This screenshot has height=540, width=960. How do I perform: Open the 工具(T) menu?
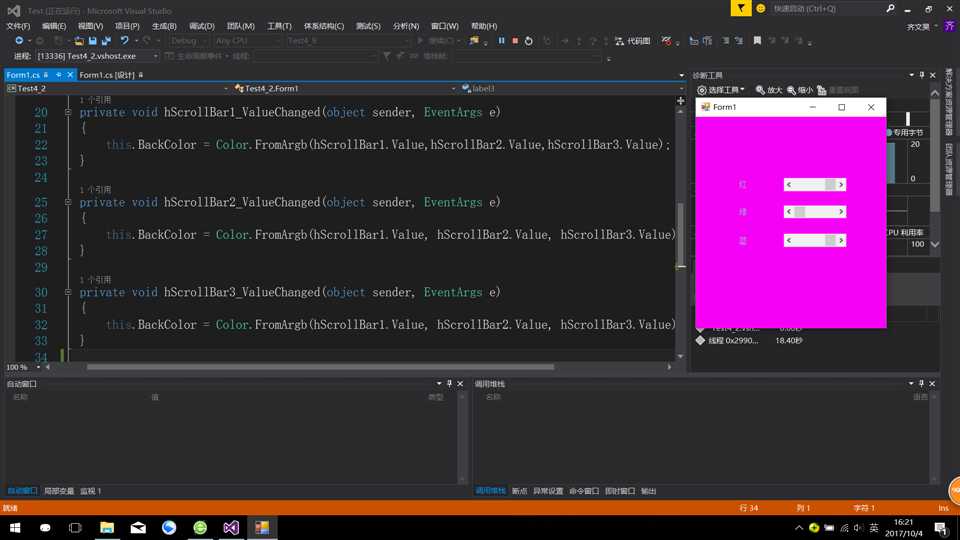(x=279, y=26)
